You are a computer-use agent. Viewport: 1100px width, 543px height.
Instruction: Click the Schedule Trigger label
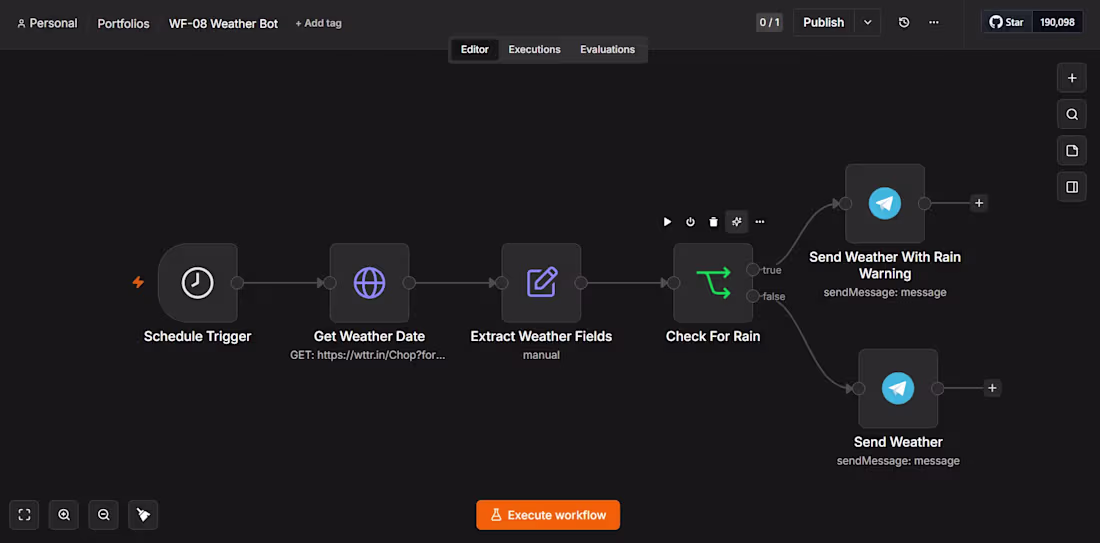[198, 337]
